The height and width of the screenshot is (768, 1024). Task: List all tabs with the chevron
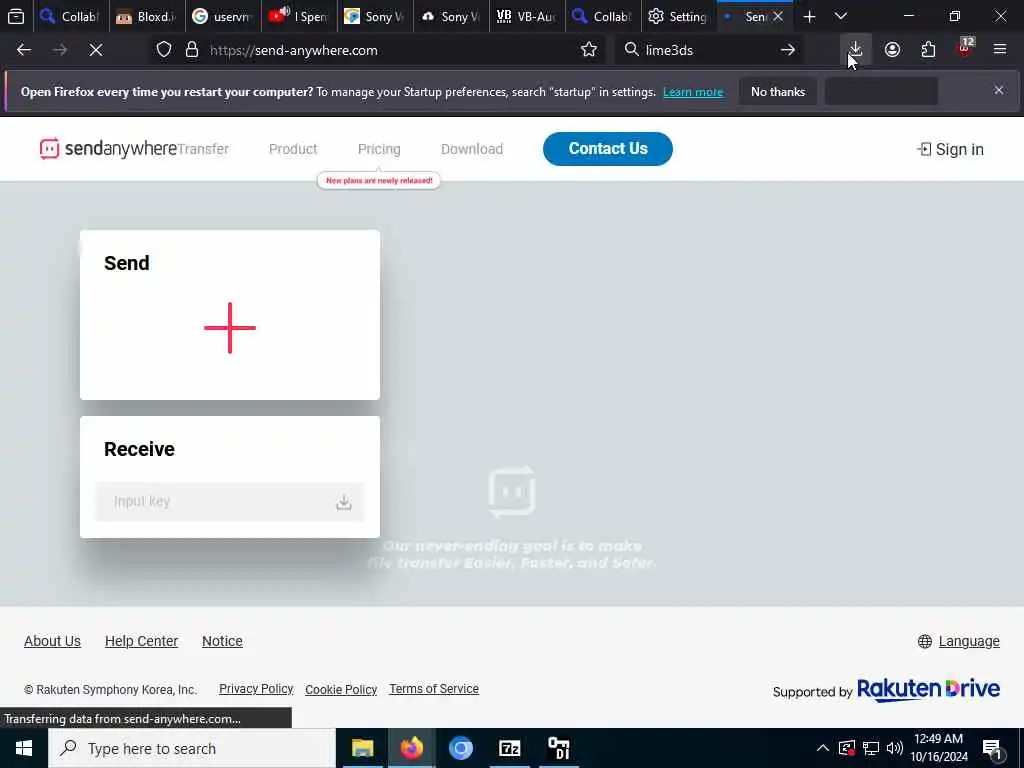point(840,16)
